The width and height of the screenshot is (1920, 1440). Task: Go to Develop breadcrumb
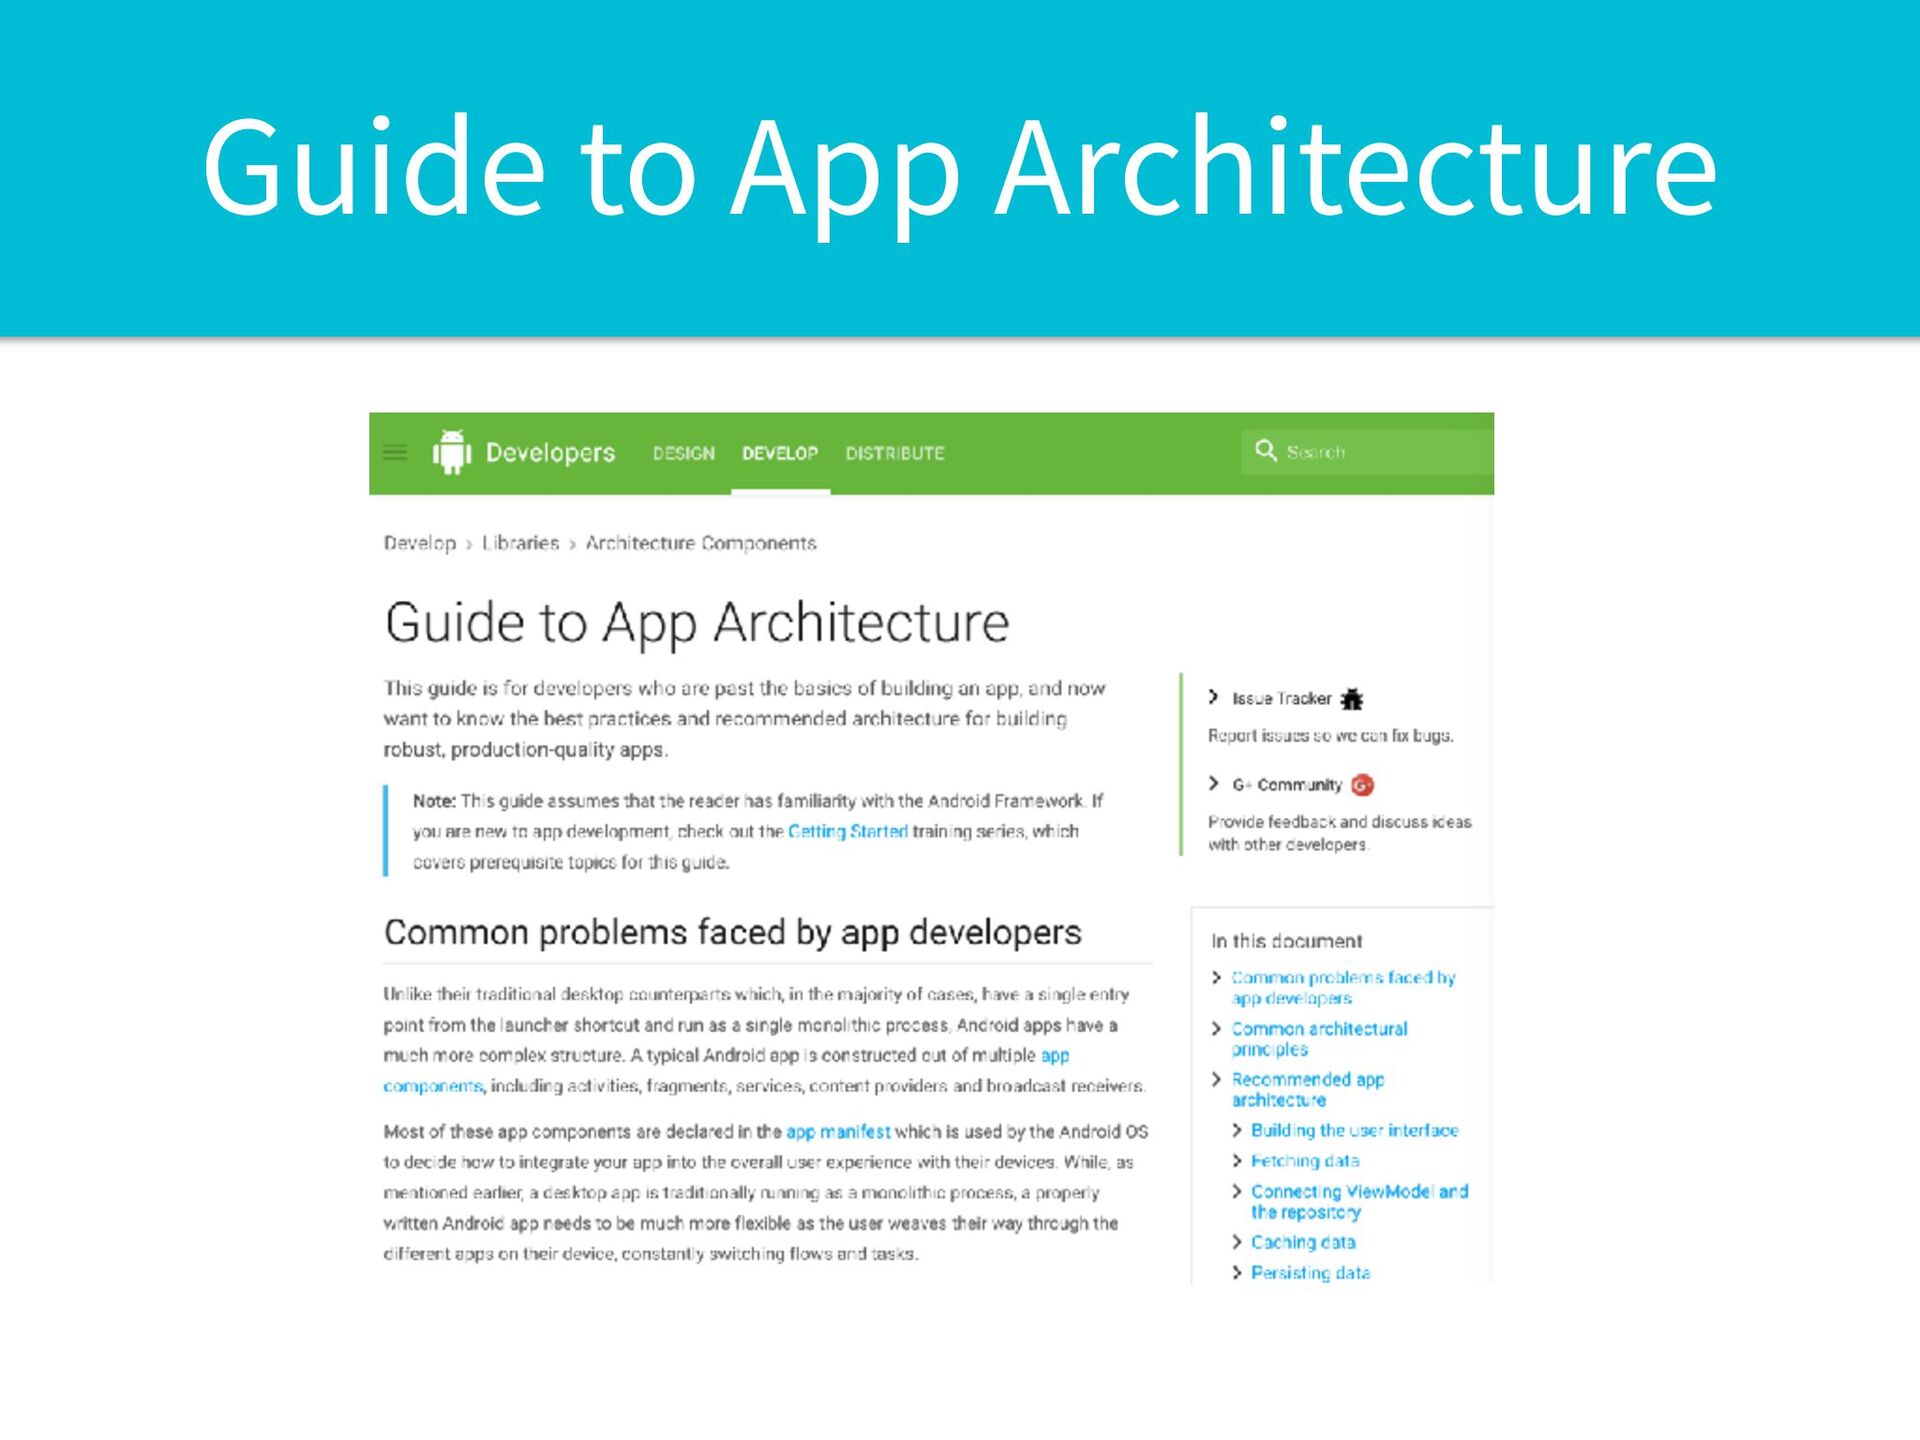[419, 543]
